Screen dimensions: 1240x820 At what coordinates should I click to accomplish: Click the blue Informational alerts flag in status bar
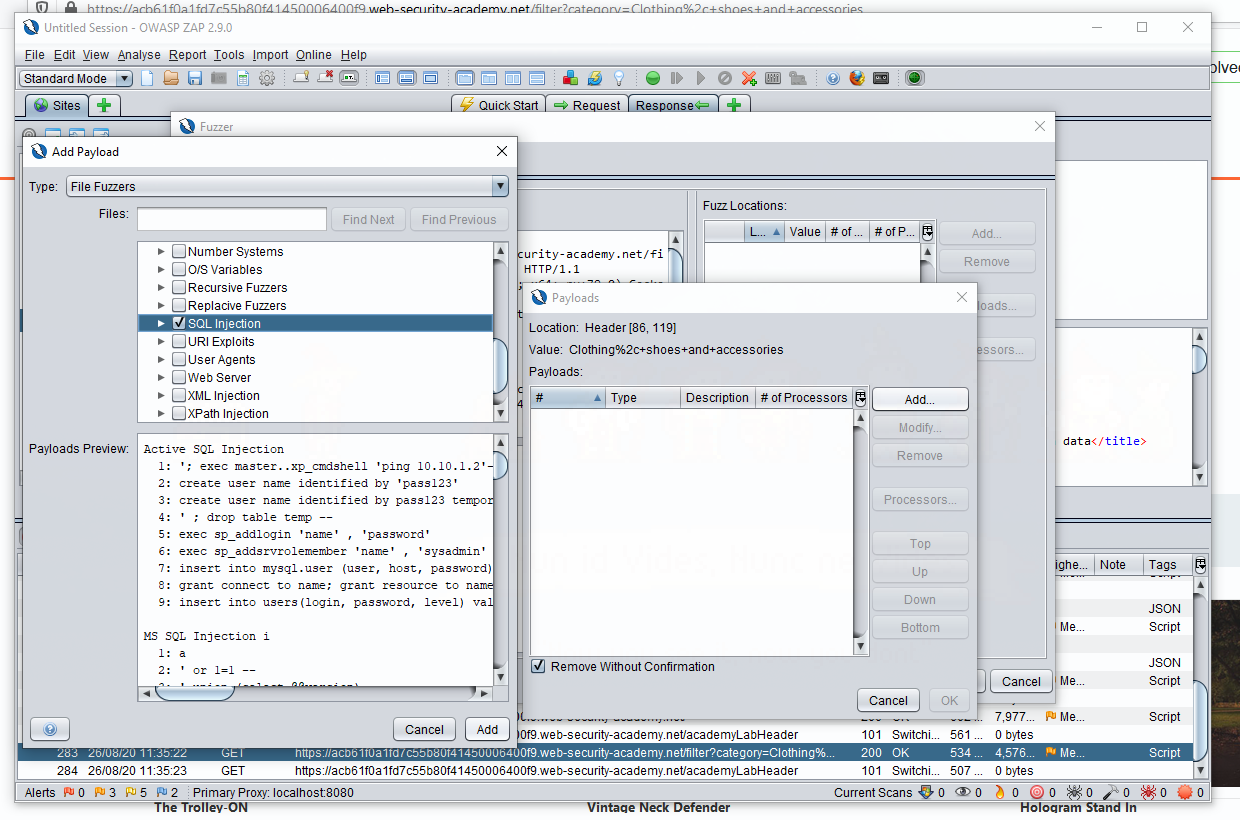point(162,792)
